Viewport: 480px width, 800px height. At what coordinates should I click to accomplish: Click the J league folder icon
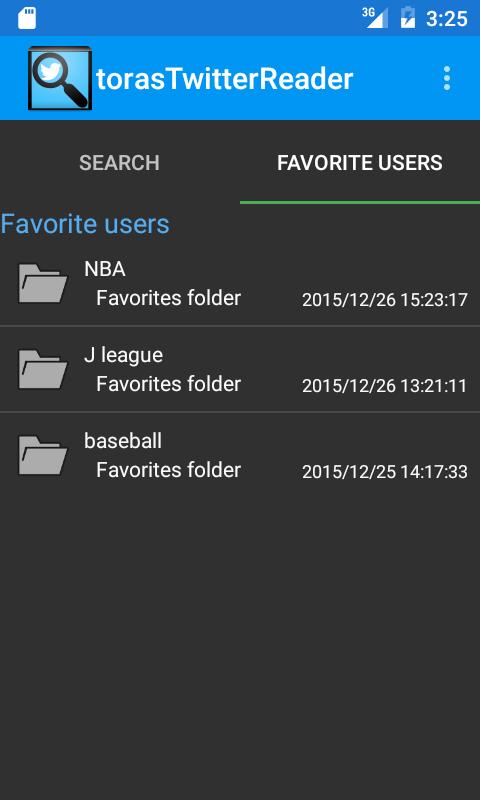(x=42, y=369)
